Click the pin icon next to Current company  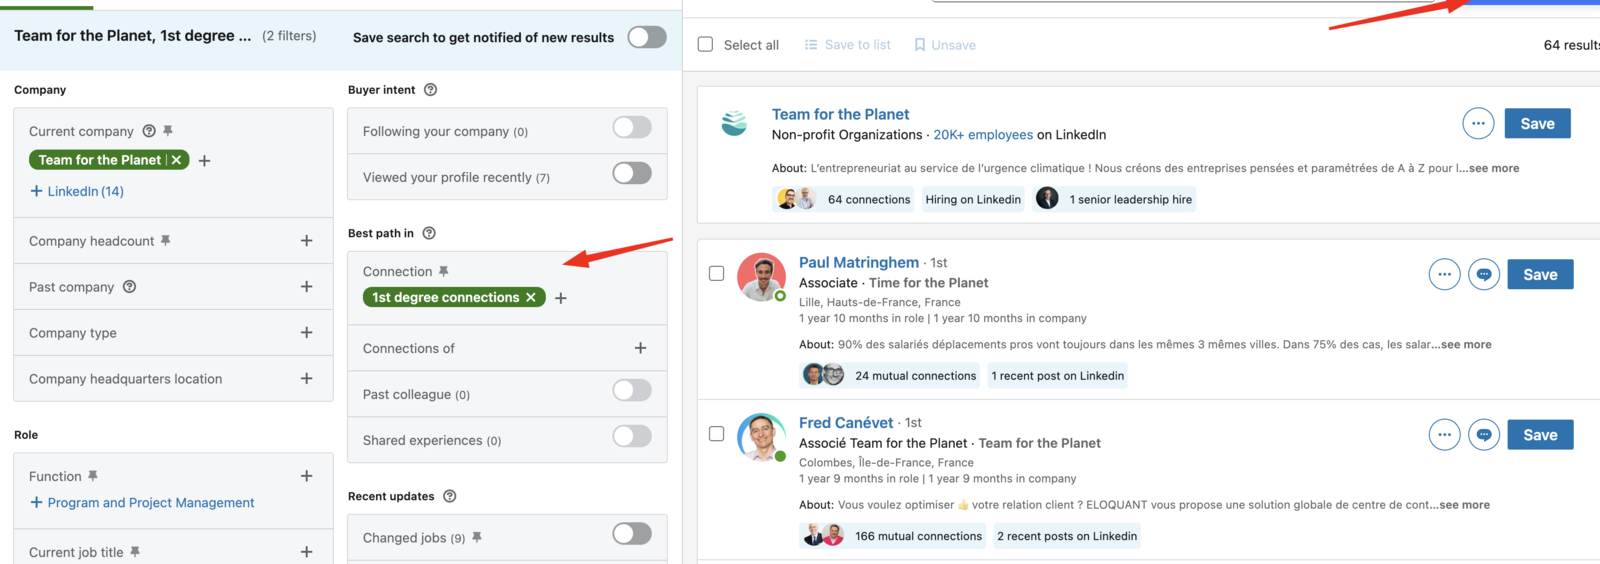pyautogui.click(x=168, y=131)
